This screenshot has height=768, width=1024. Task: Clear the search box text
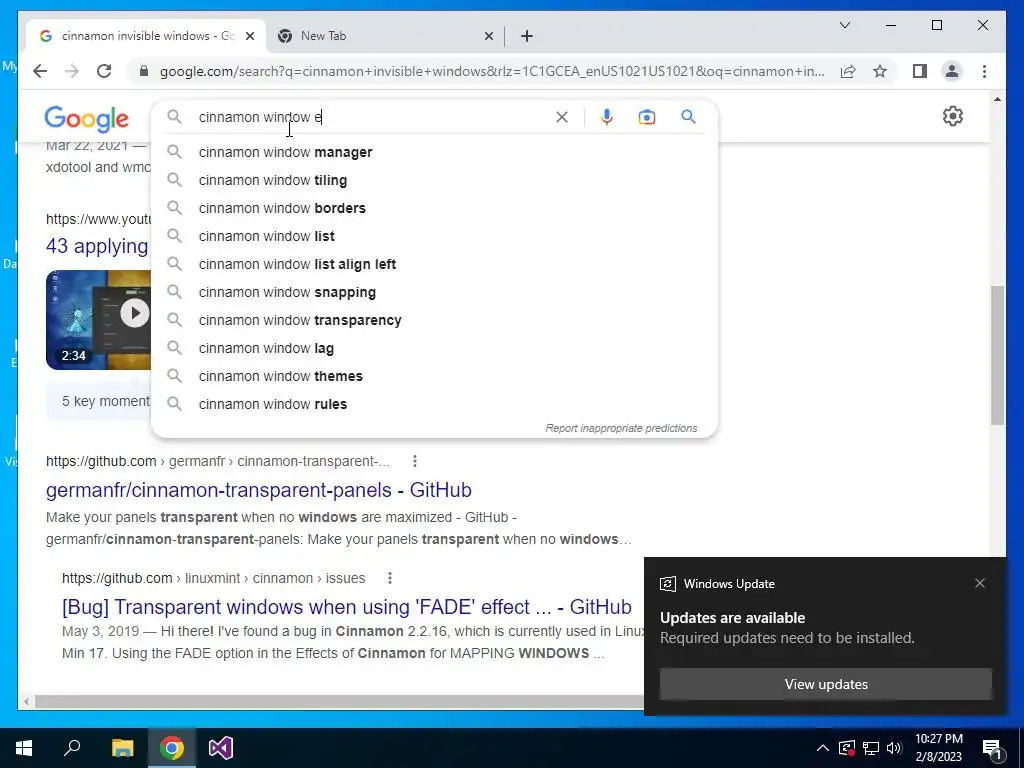tap(562, 117)
